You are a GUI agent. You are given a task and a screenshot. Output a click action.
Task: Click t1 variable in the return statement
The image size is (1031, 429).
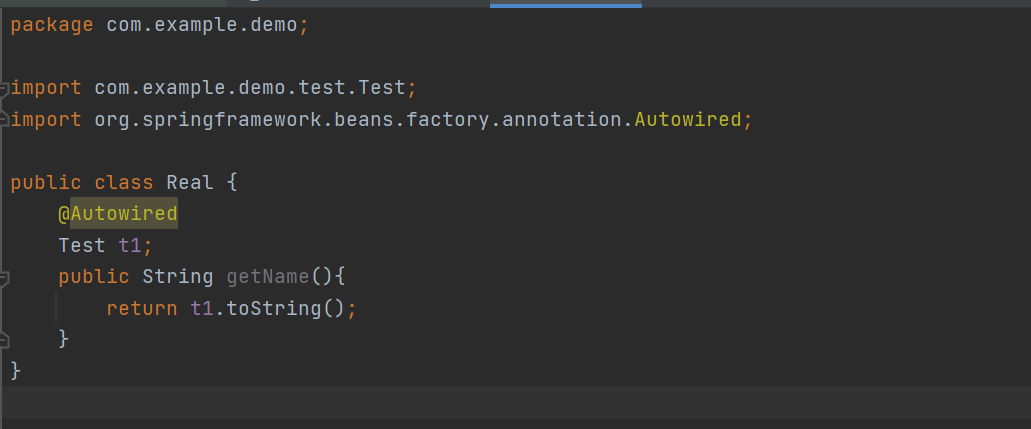(x=202, y=308)
